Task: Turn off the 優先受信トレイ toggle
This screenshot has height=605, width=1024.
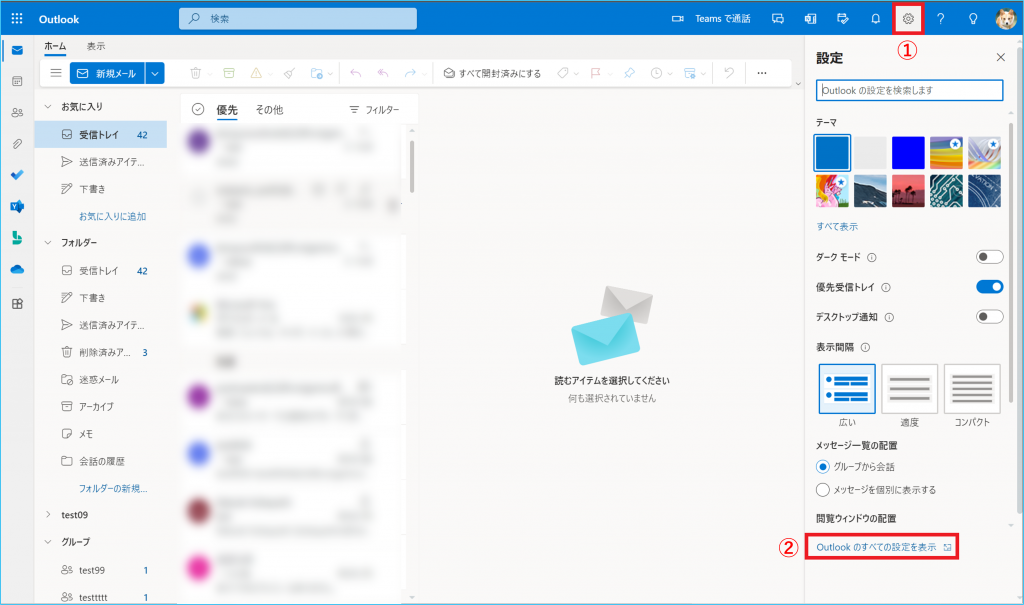Action: tap(989, 287)
